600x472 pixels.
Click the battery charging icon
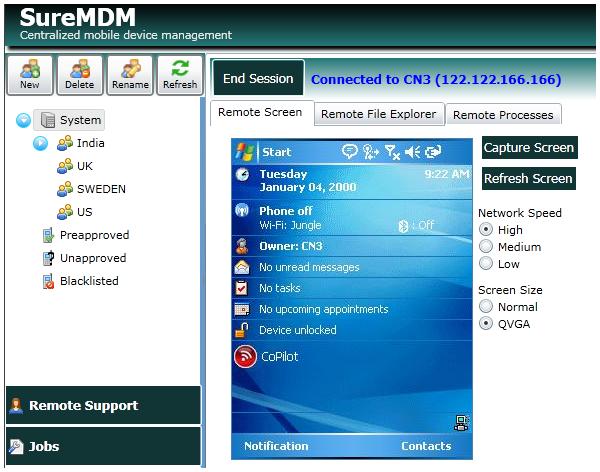(433, 152)
